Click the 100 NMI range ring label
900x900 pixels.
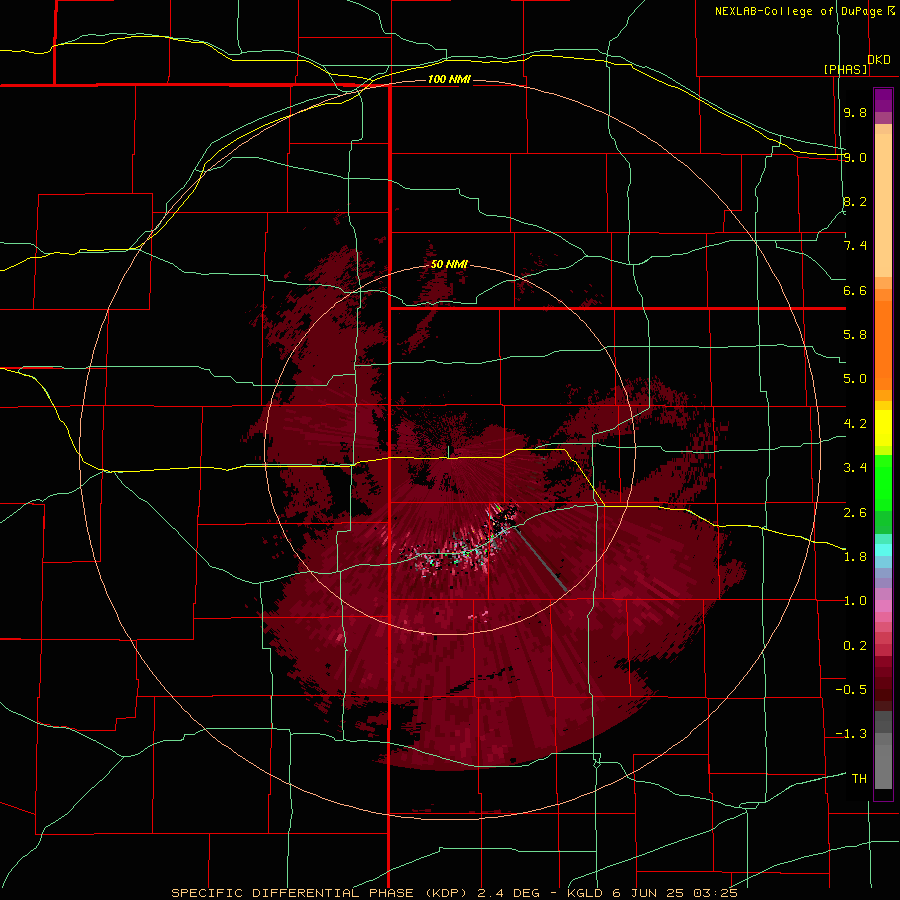point(449,79)
